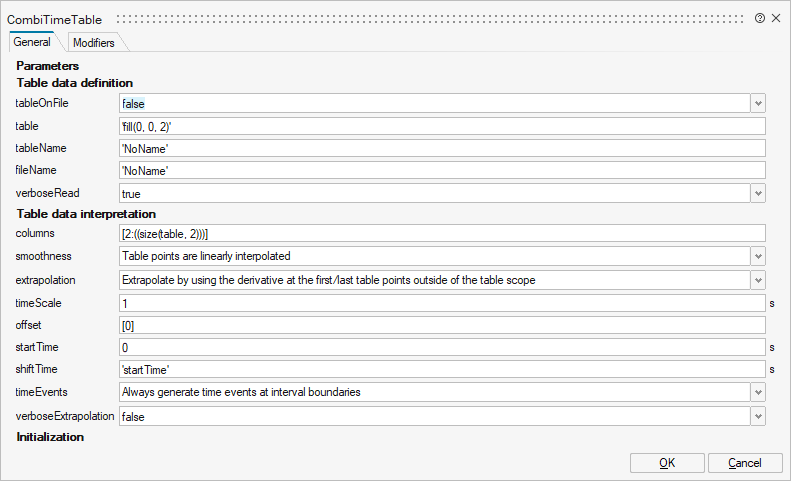
Task: Click the help question mark icon
Action: point(760,18)
